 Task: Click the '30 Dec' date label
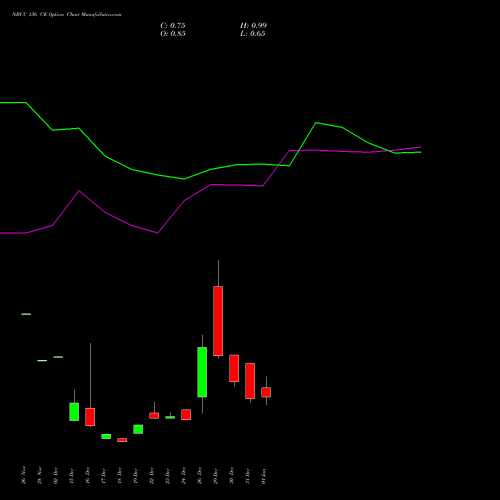(x=232, y=475)
